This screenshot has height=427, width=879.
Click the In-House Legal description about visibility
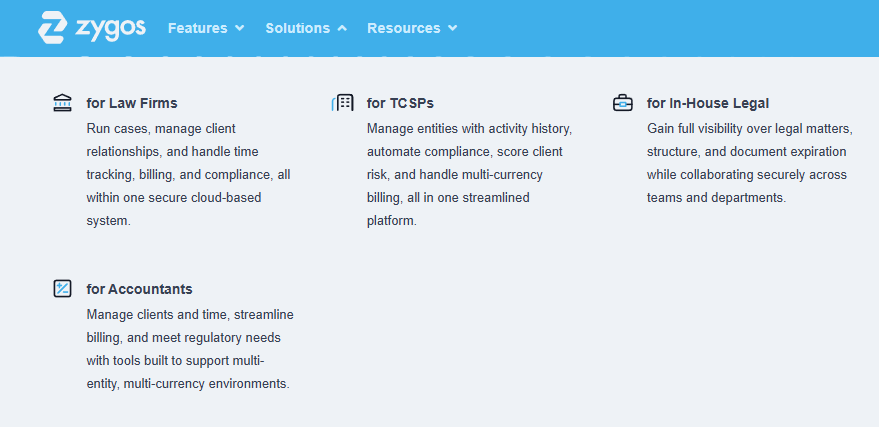point(747,163)
